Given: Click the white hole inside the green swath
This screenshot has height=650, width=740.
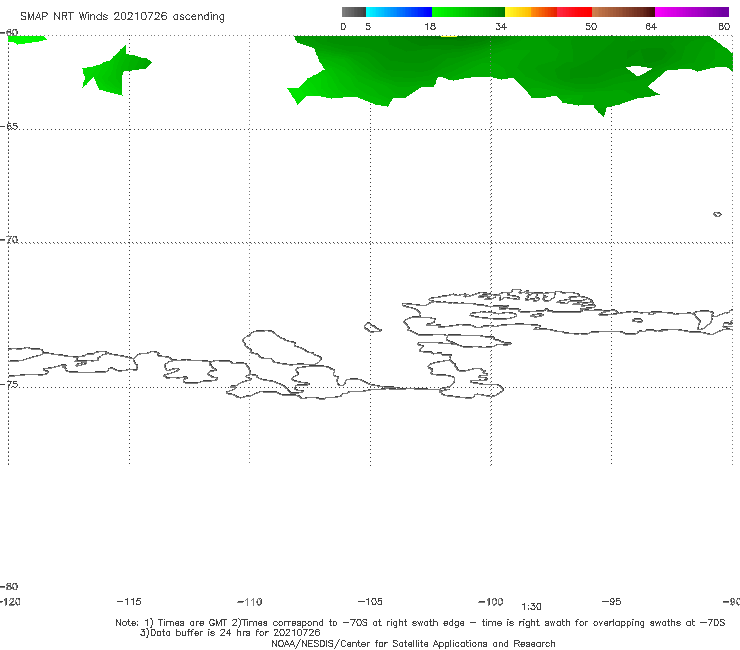Looking at the screenshot, I should [x=638, y=71].
